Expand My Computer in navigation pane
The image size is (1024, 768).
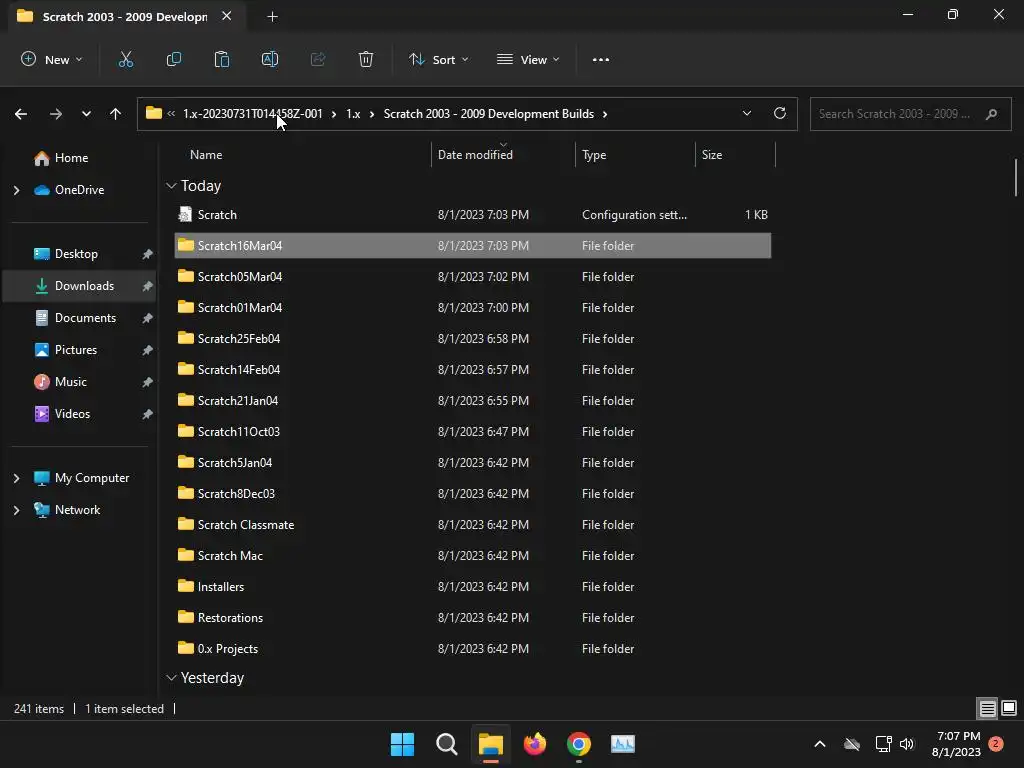(x=16, y=478)
